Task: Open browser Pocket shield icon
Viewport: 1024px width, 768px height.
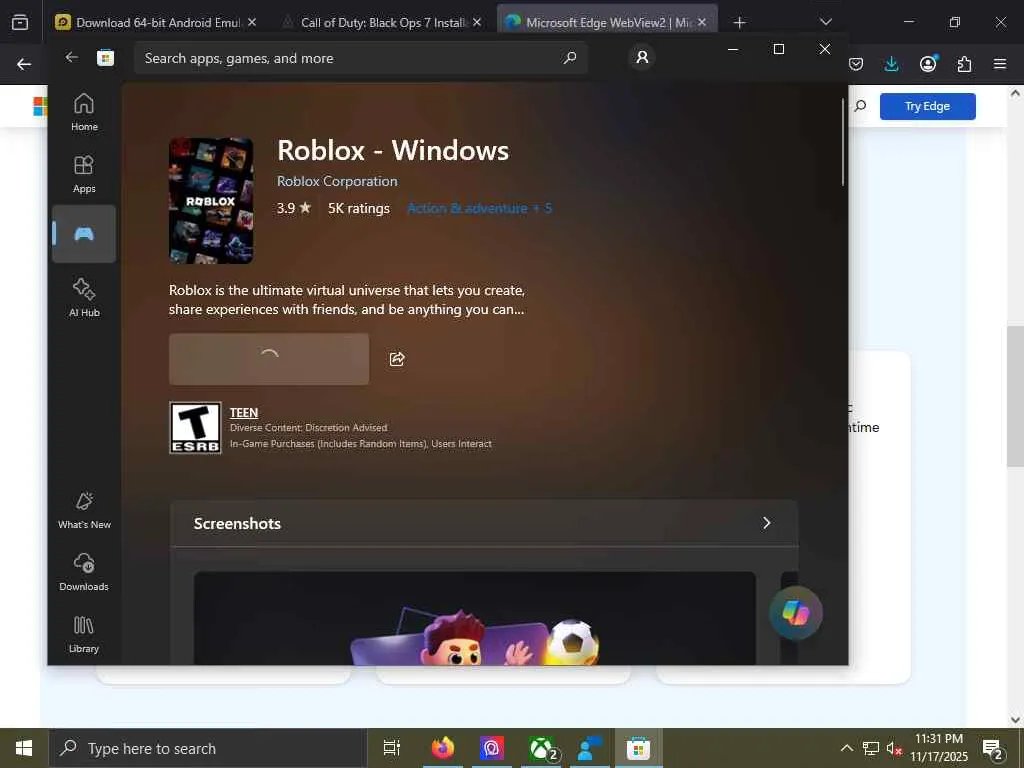Action: coord(856,64)
